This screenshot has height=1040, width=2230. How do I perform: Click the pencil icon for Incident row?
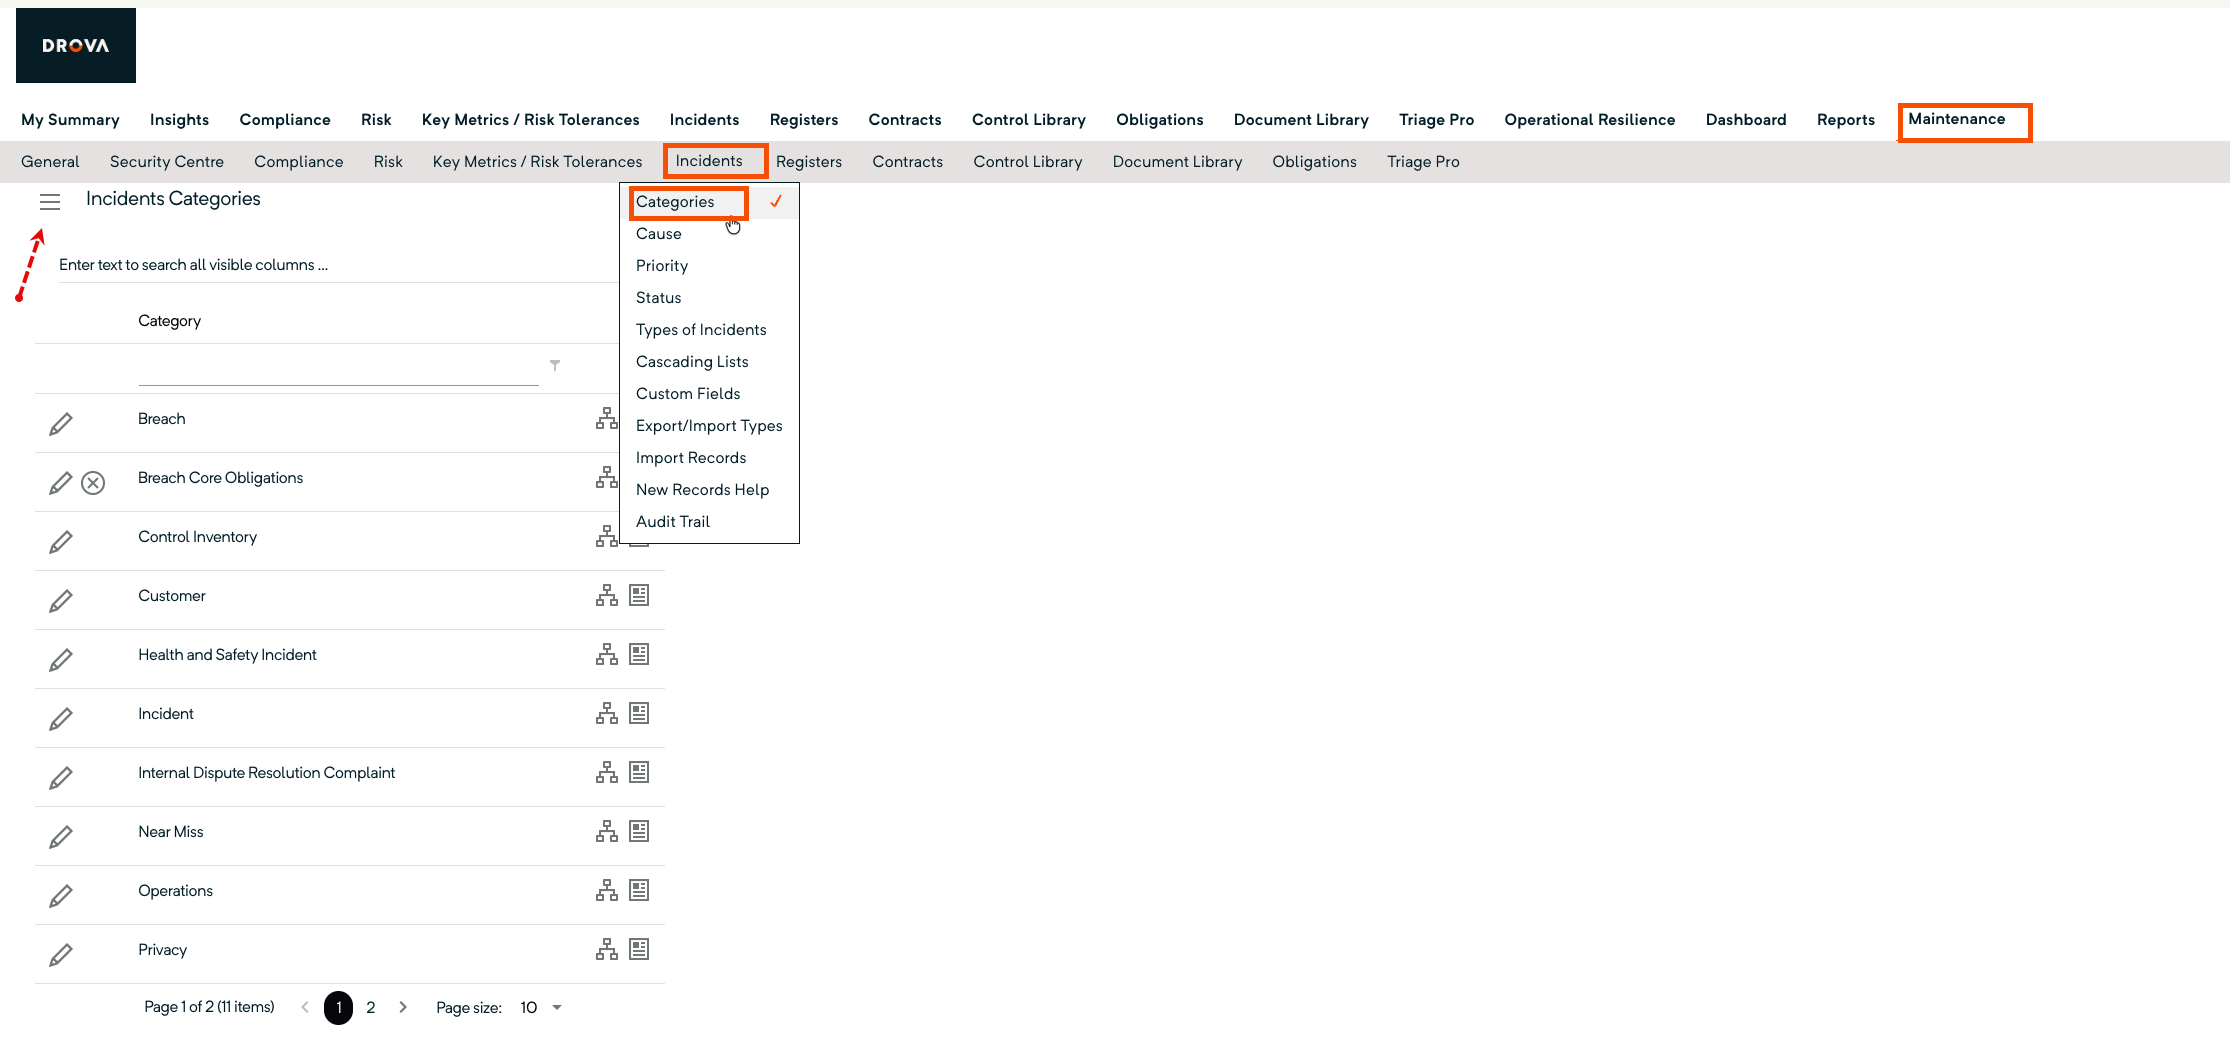(61, 719)
